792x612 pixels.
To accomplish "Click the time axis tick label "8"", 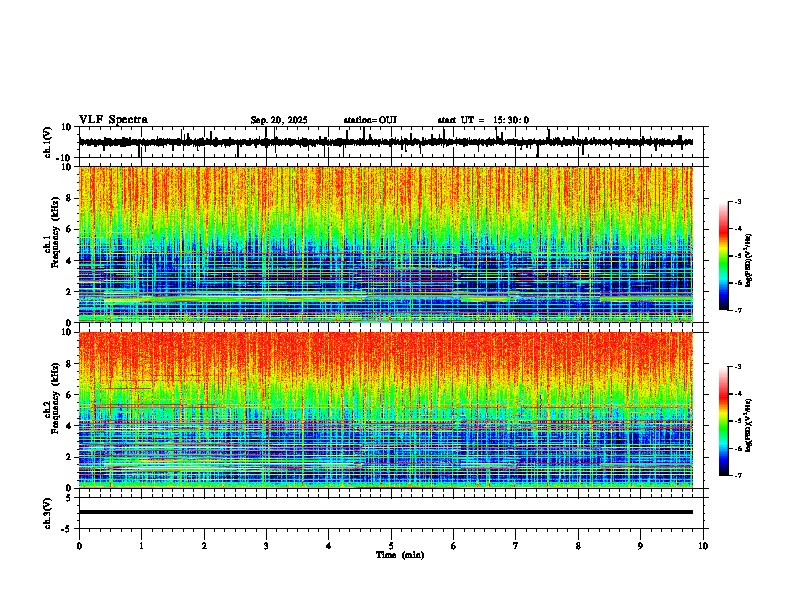I will click(578, 546).
